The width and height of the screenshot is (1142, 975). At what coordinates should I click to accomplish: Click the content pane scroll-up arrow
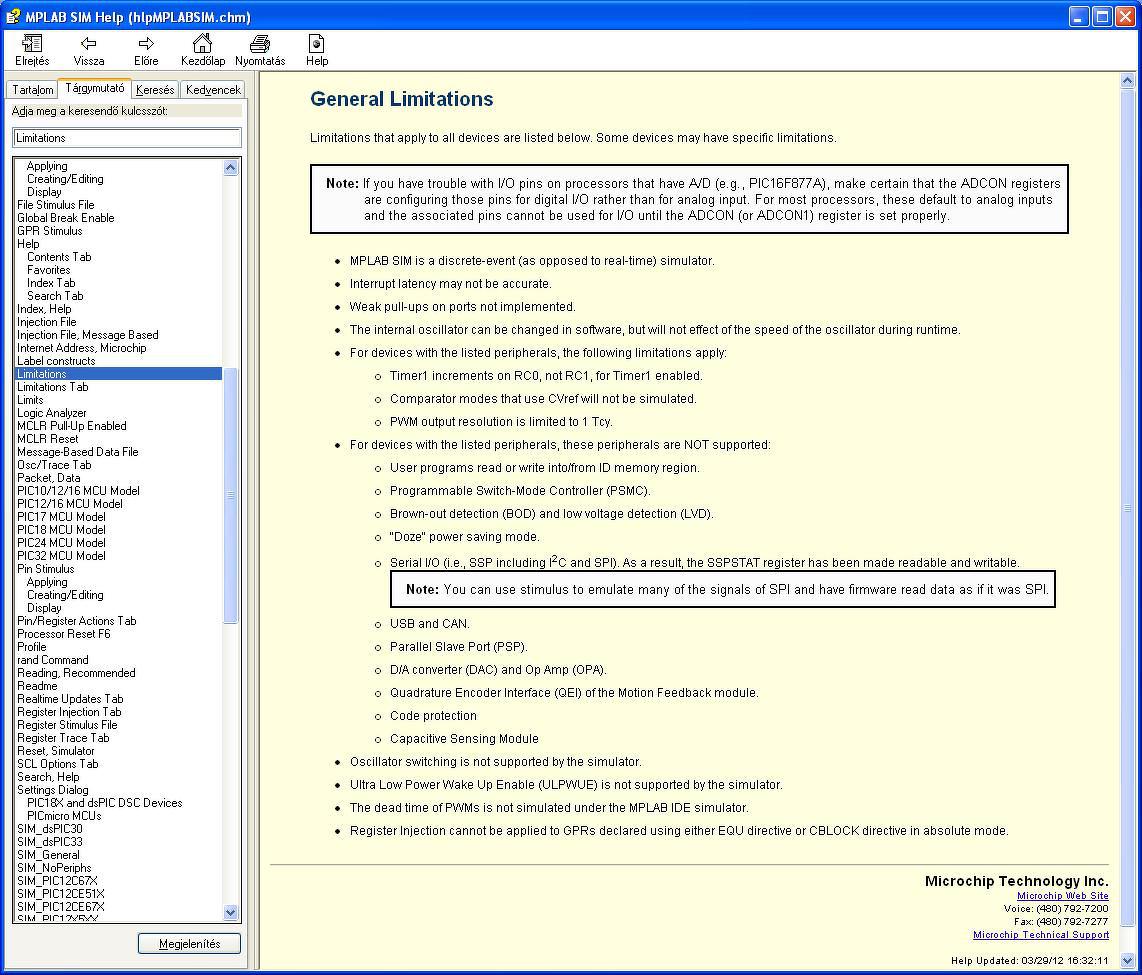pos(1127,81)
